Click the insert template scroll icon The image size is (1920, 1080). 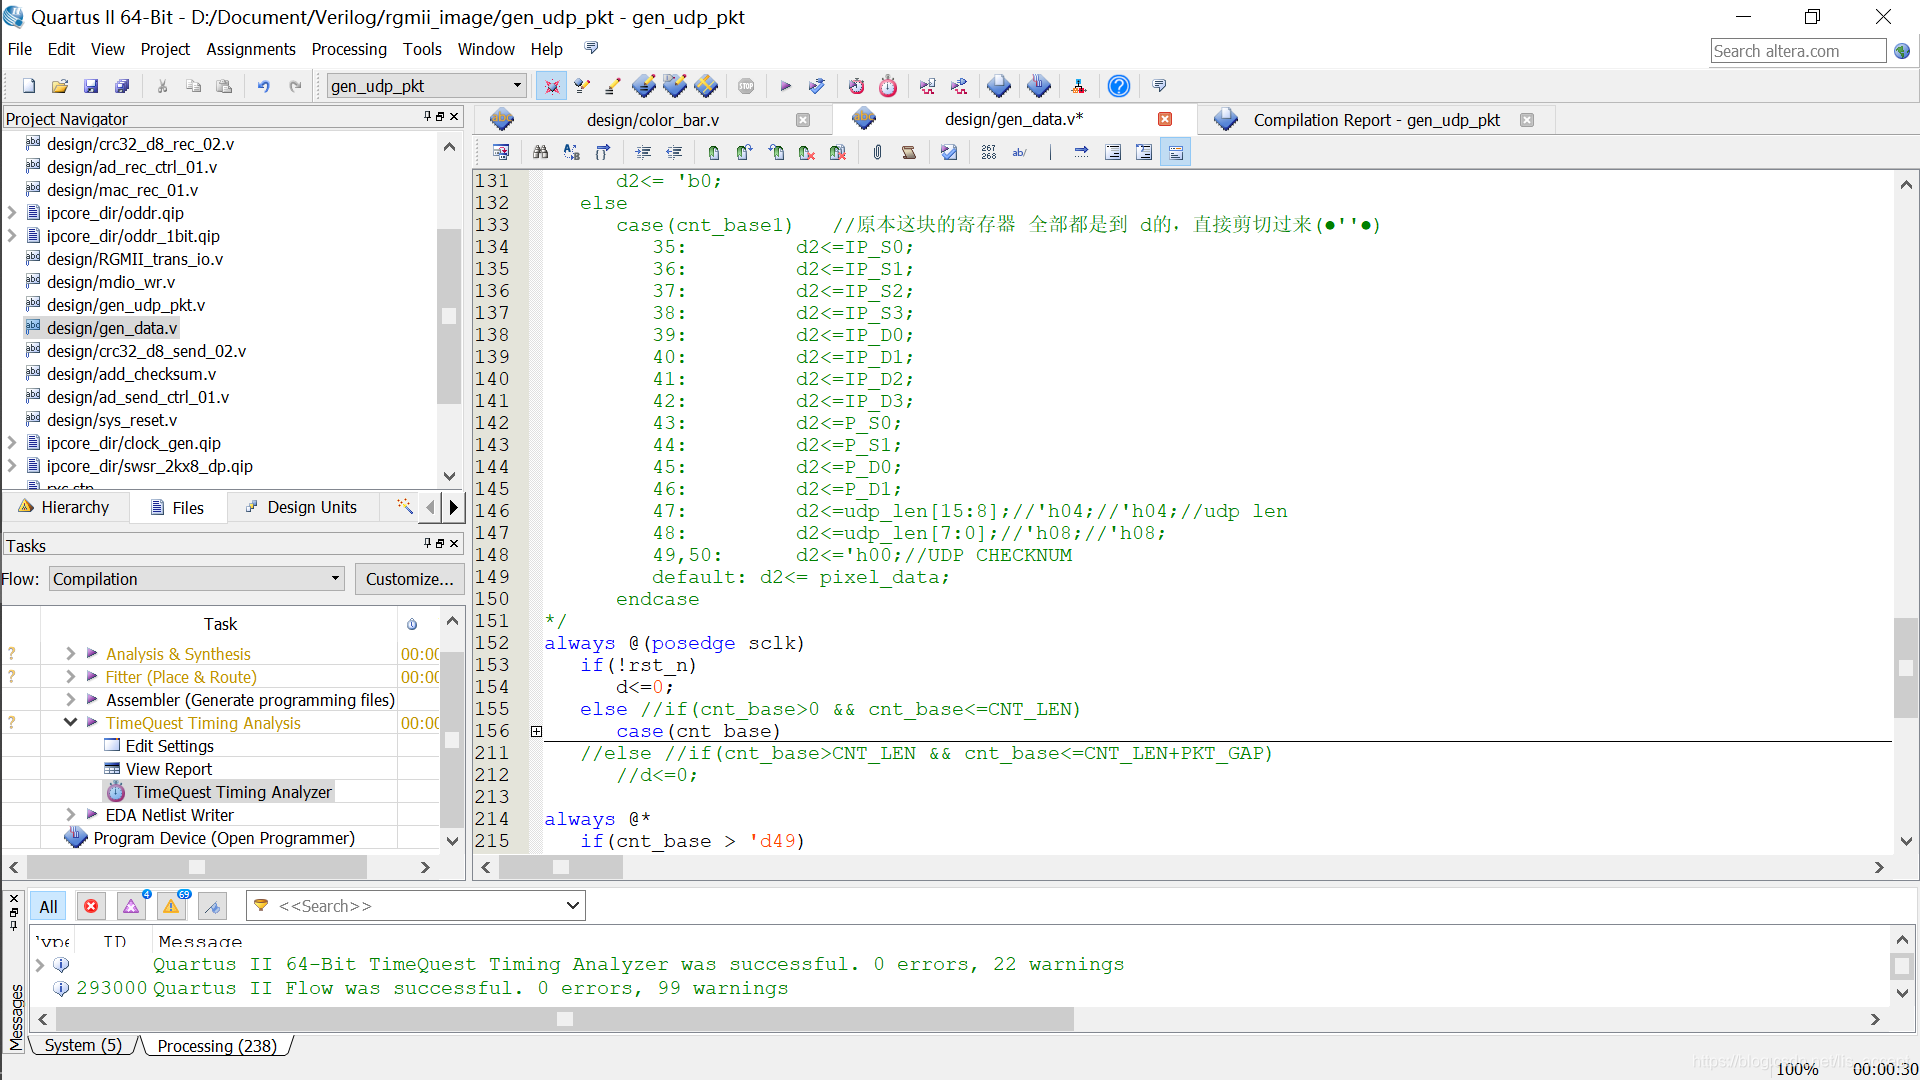coord(908,152)
